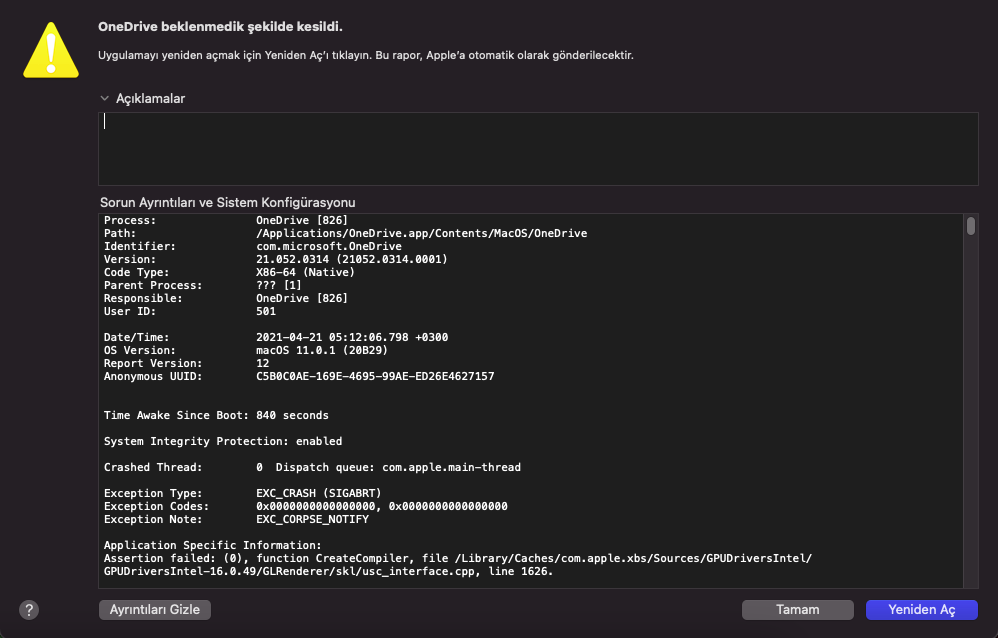Collapse the Açıklamalar disclosure chevron

point(104,98)
